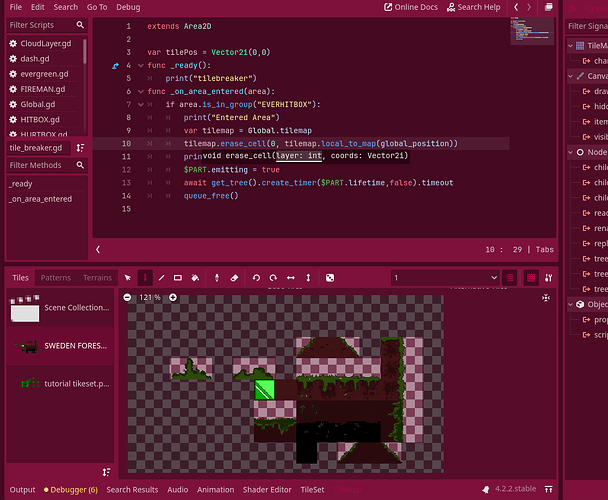The width and height of the screenshot is (608, 500).
Task: Open the File menu
Action: (16, 7)
